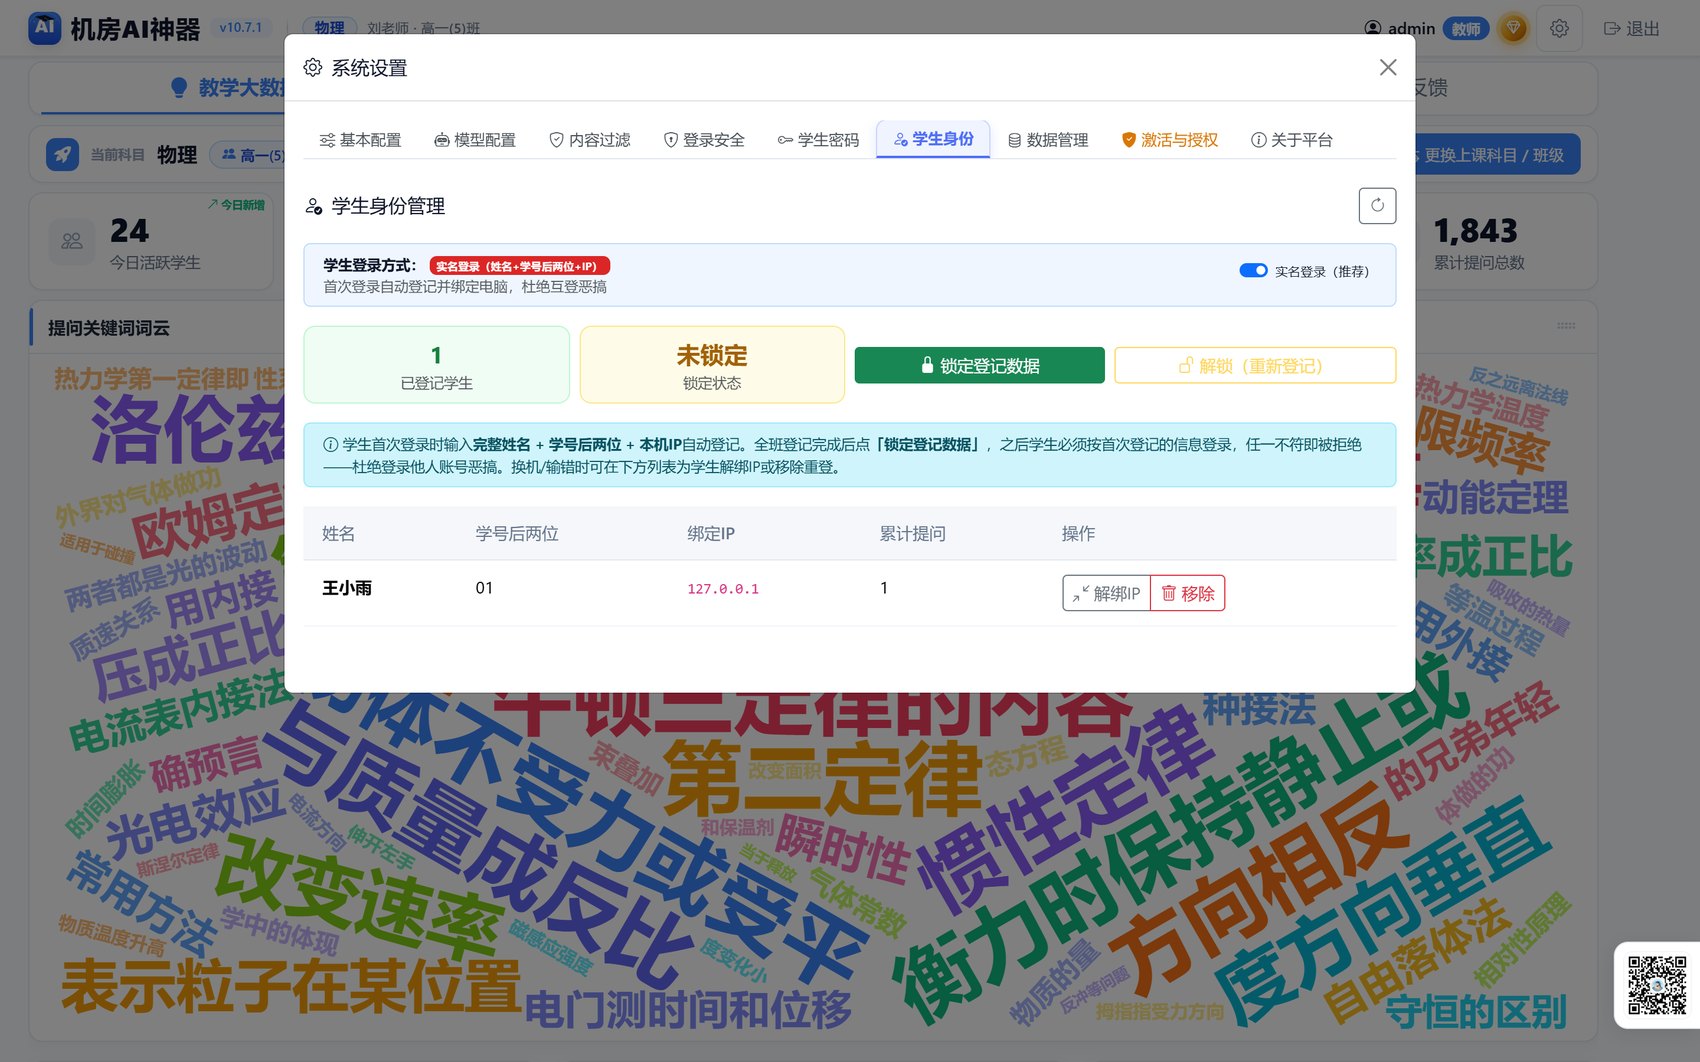1700x1062 pixels.
Task: Open the 内容过滤 tab
Action: 590,140
